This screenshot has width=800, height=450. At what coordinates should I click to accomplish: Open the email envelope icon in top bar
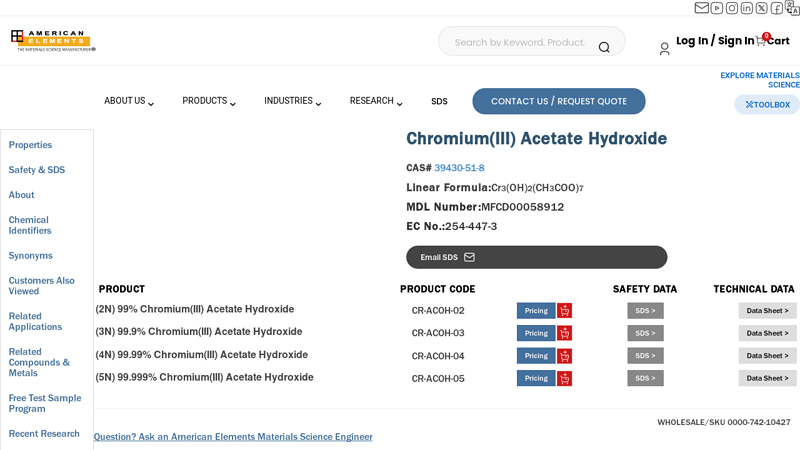702,8
